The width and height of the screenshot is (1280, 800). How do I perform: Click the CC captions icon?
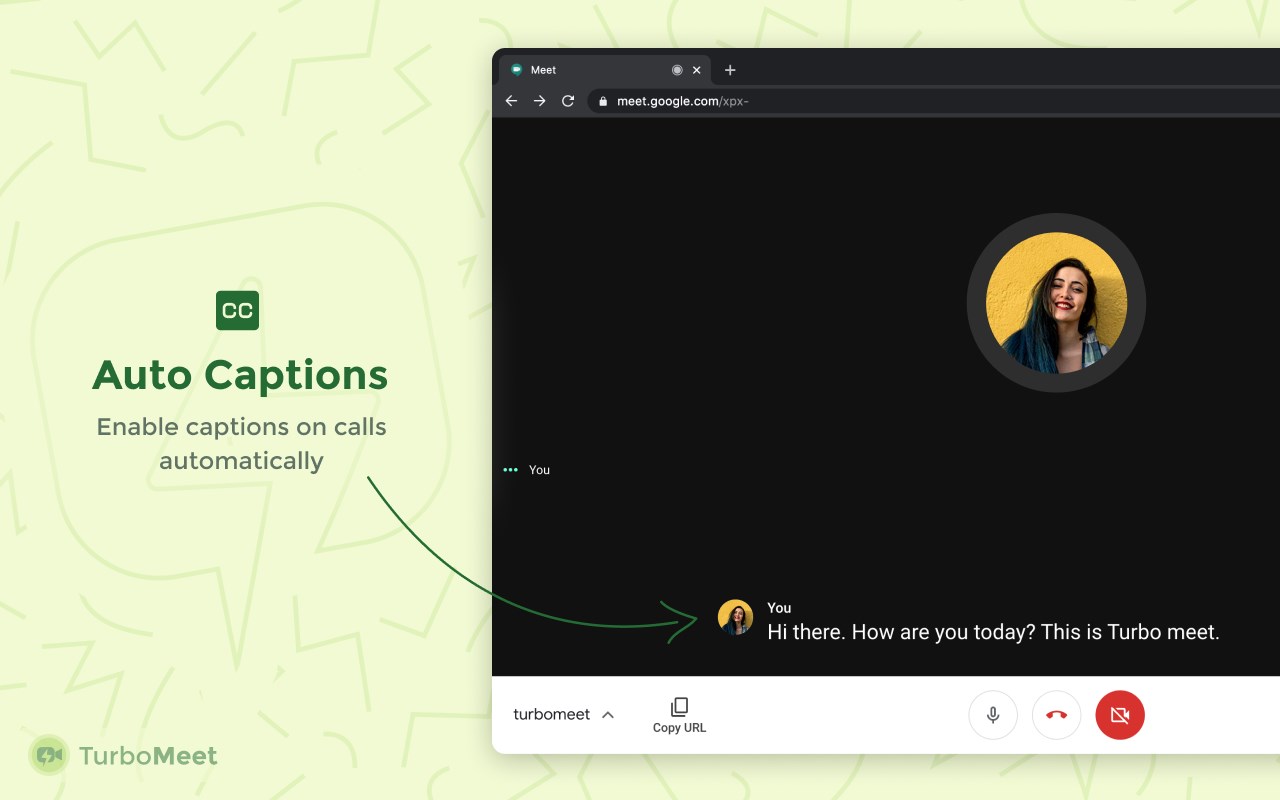[x=237, y=310]
